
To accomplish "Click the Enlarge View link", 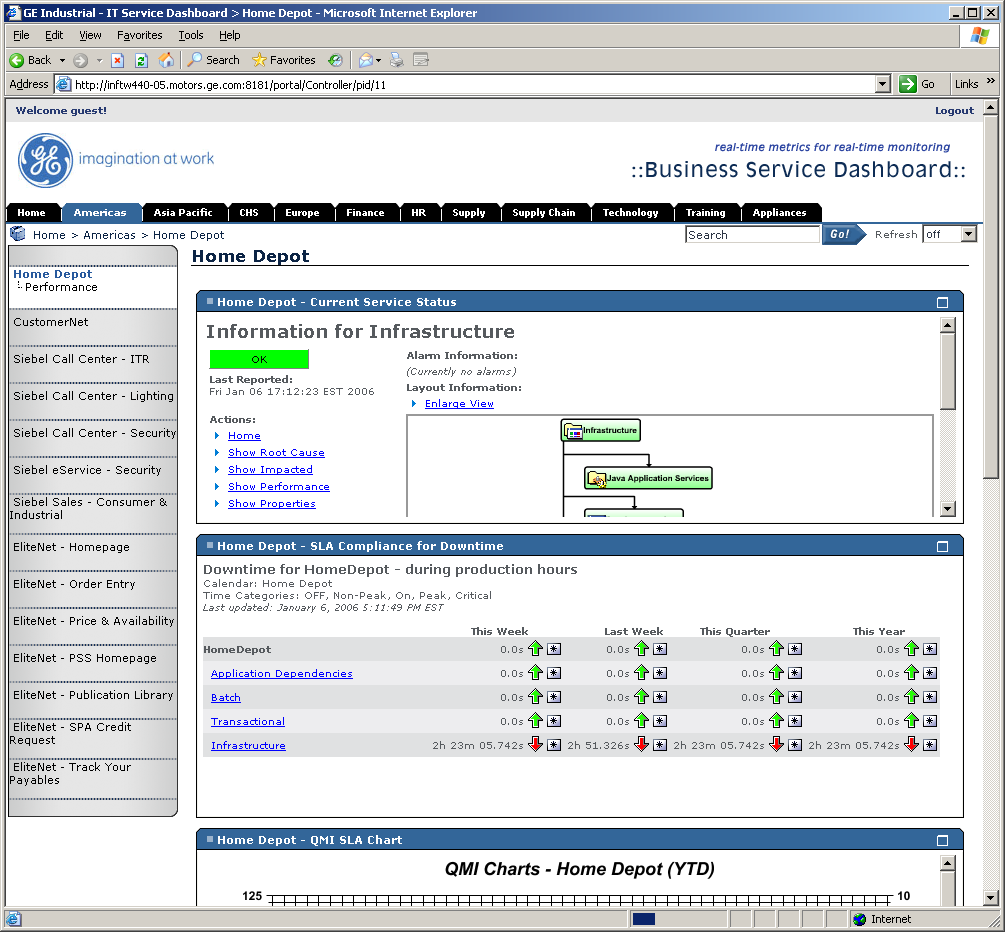I will 459,404.
